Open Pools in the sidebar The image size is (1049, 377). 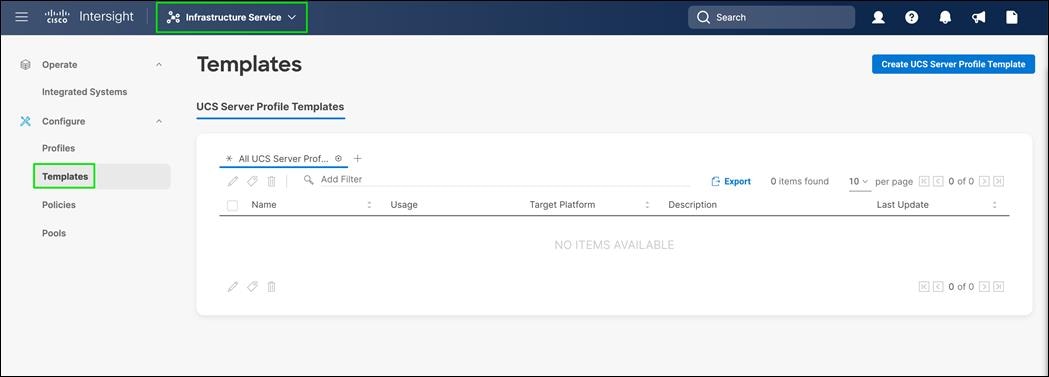(54, 233)
